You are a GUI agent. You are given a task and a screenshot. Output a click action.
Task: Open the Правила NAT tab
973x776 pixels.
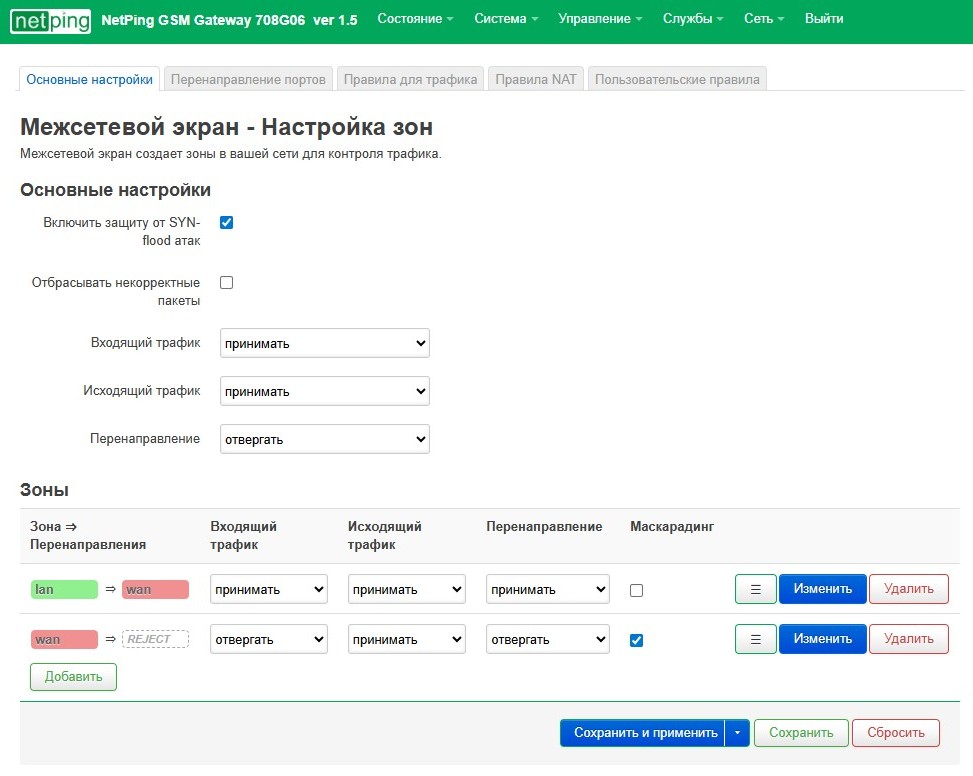pos(536,79)
